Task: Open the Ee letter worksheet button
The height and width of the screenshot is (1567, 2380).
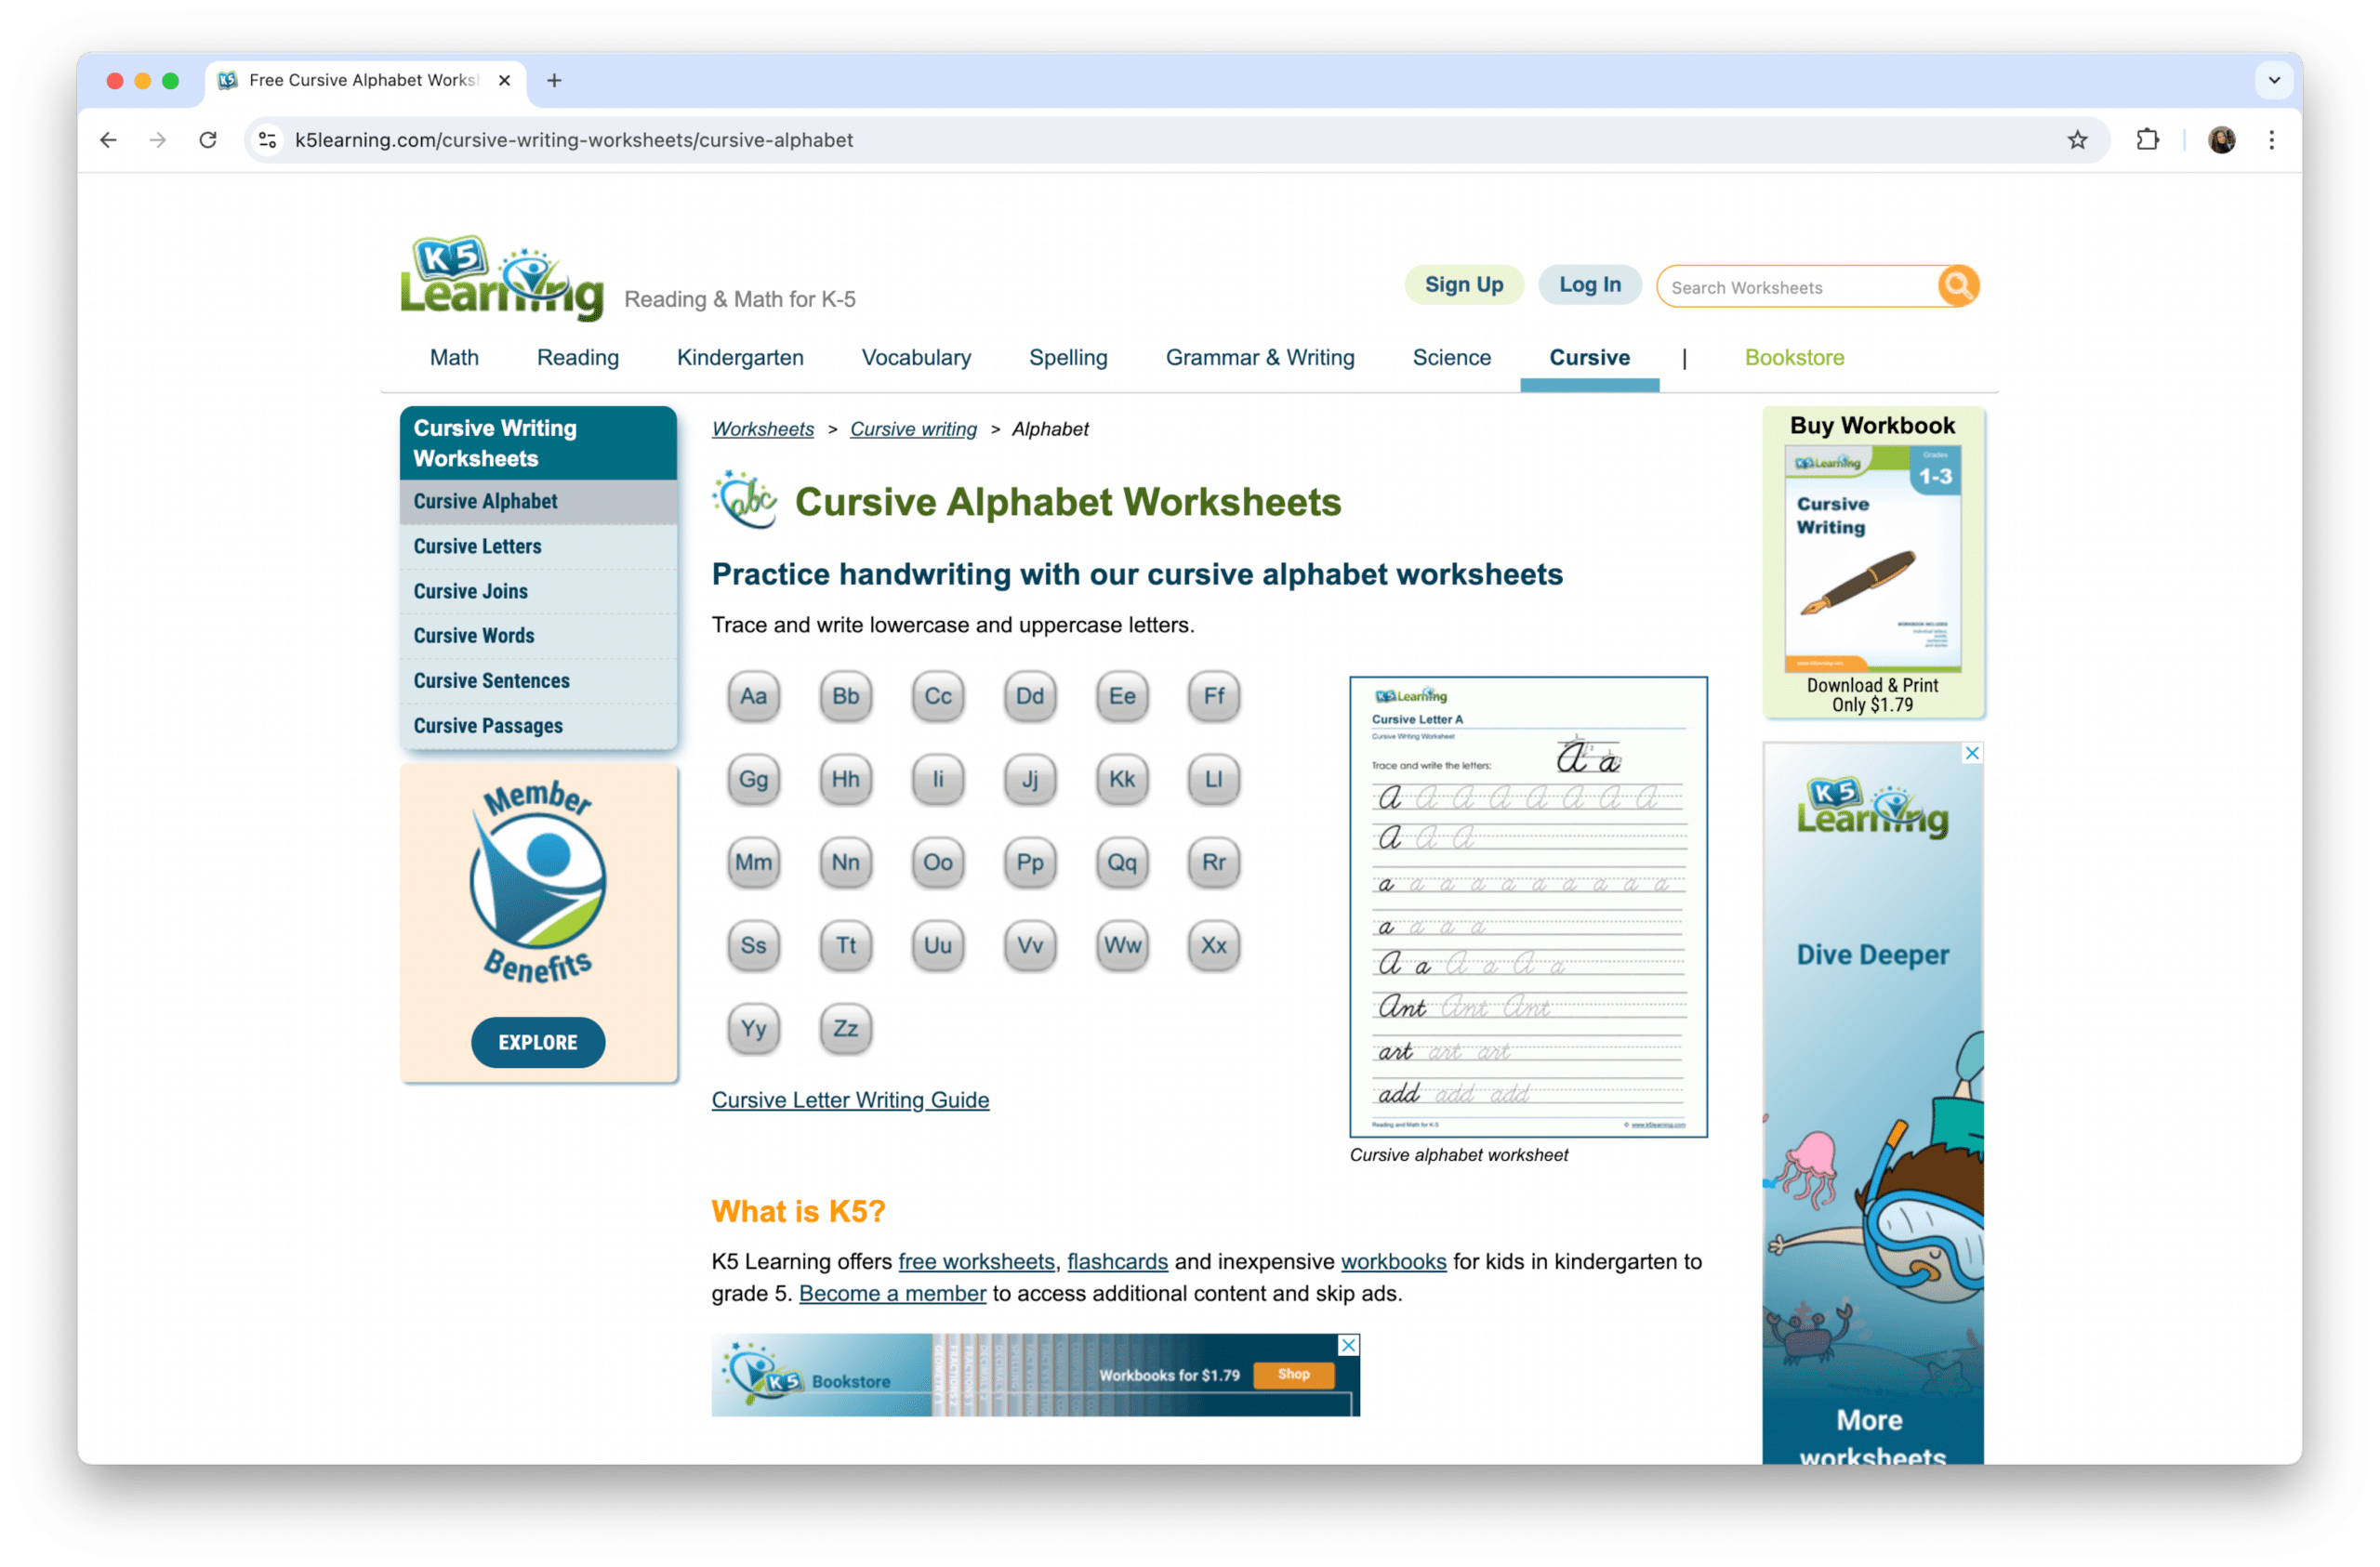Action: tap(1121, 696)
